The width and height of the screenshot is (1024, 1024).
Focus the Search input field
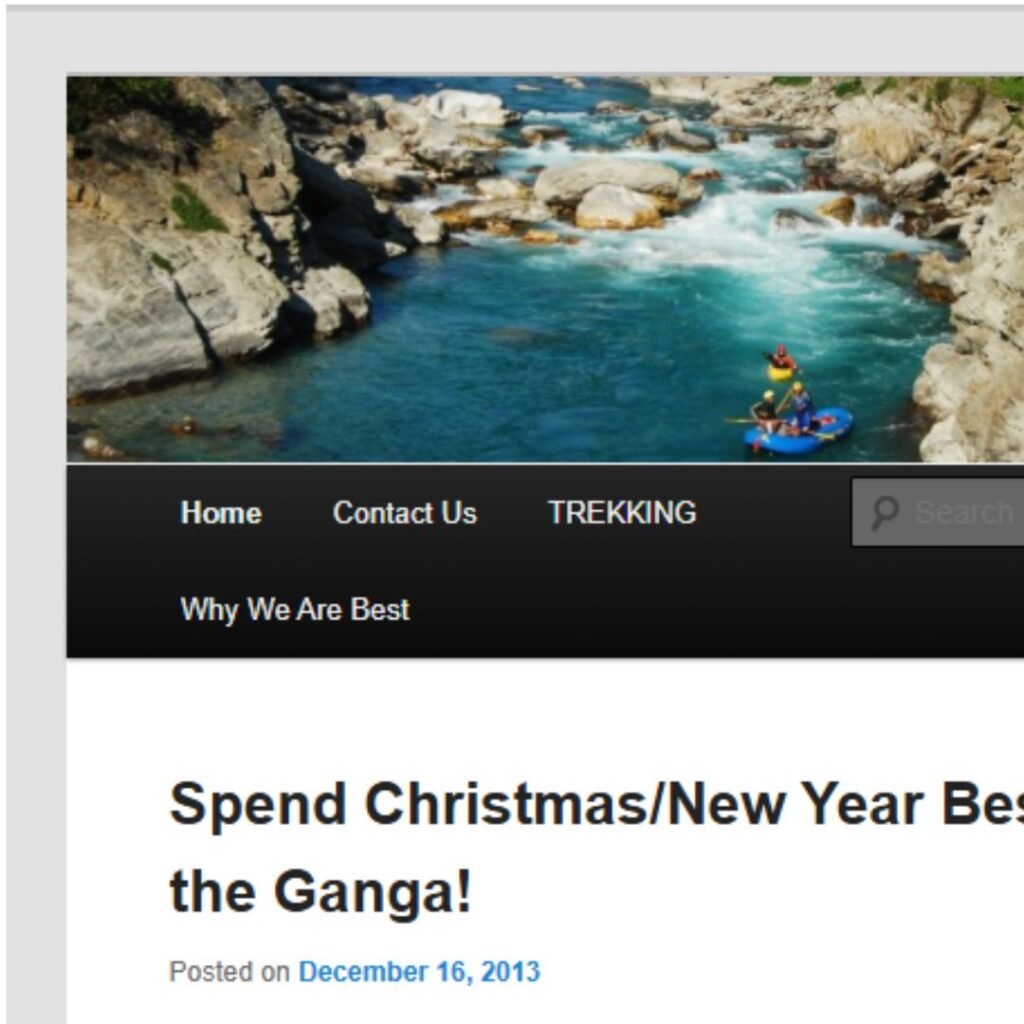click(938, 513)
